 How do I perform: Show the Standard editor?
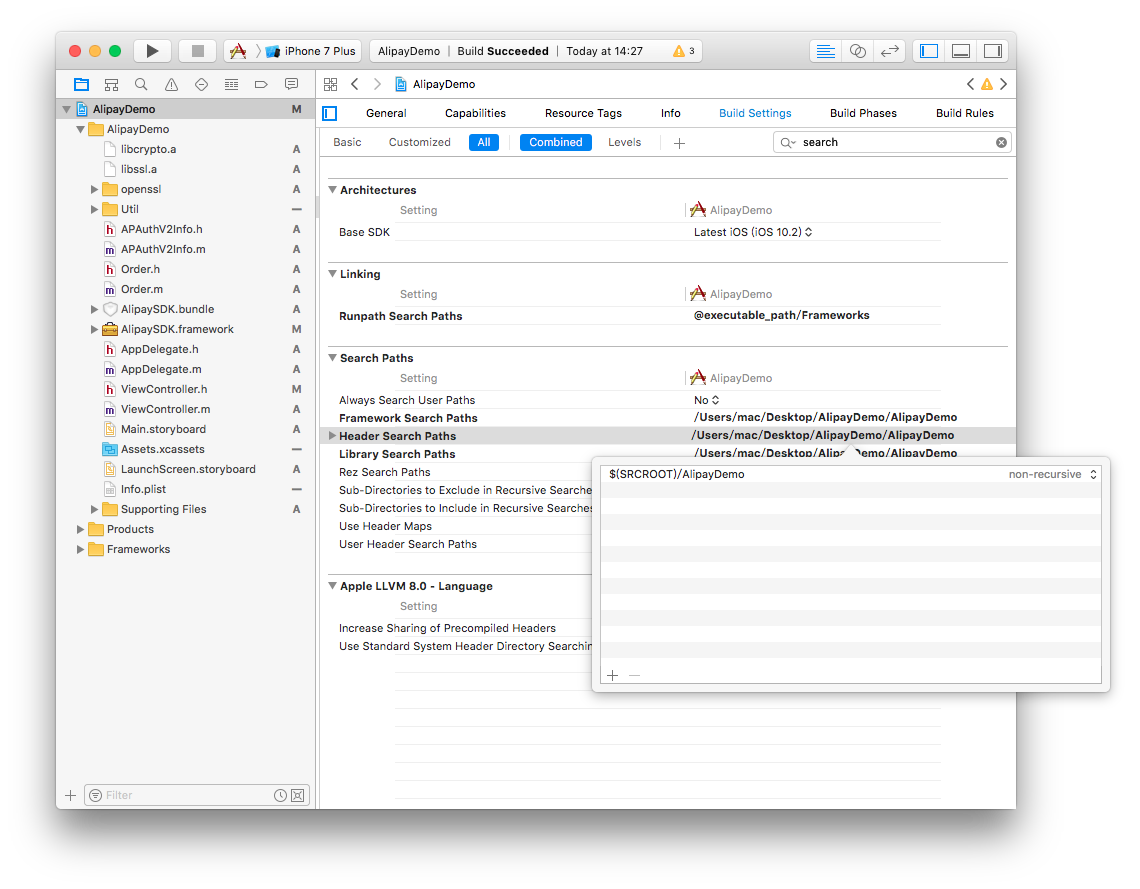(825, 51)
